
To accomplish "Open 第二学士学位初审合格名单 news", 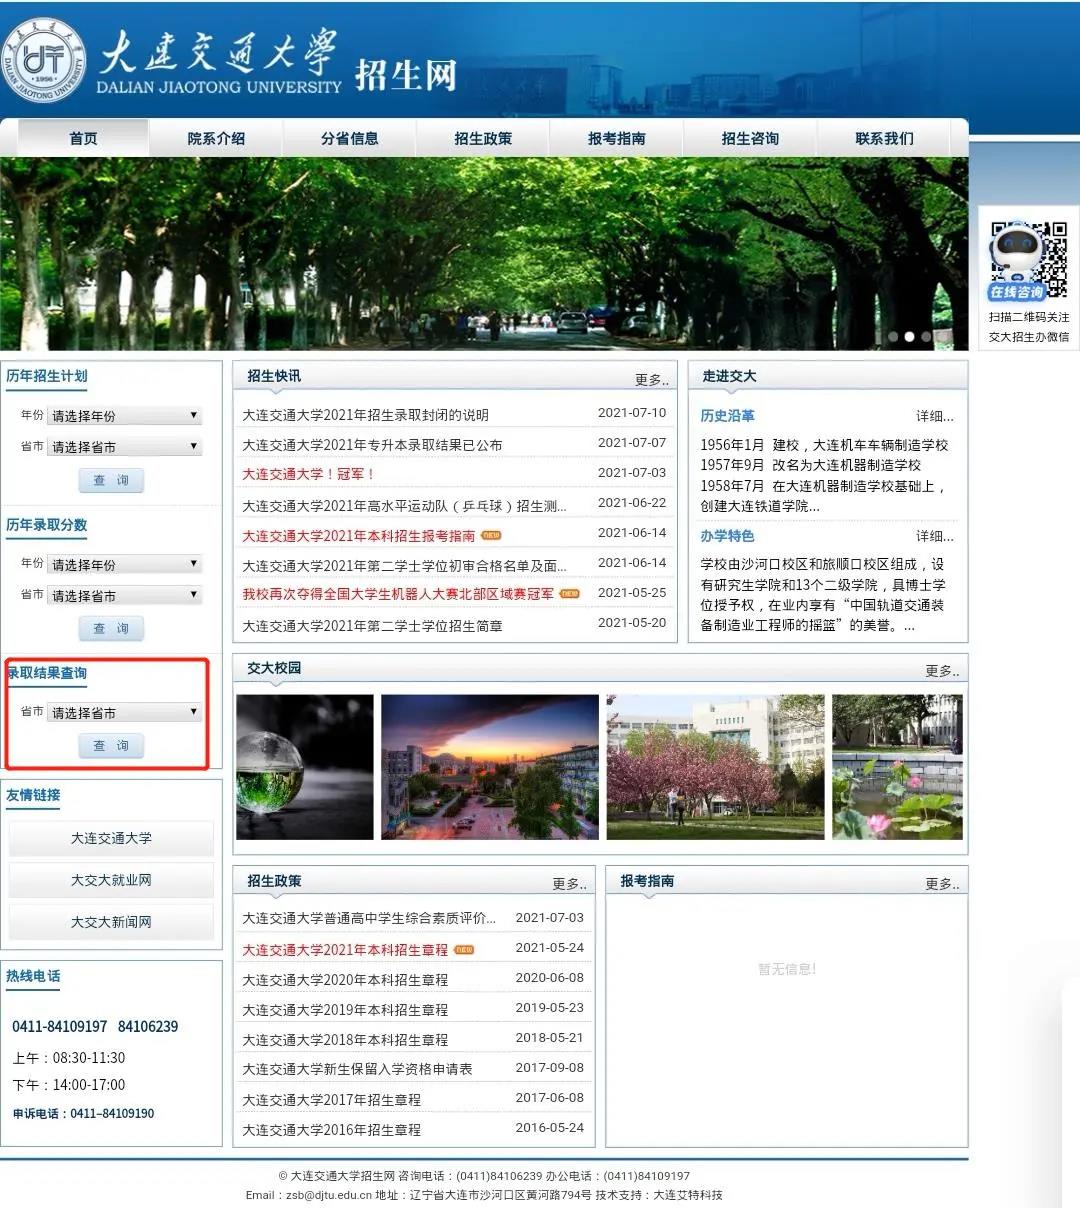I will [x=404, y=566].
